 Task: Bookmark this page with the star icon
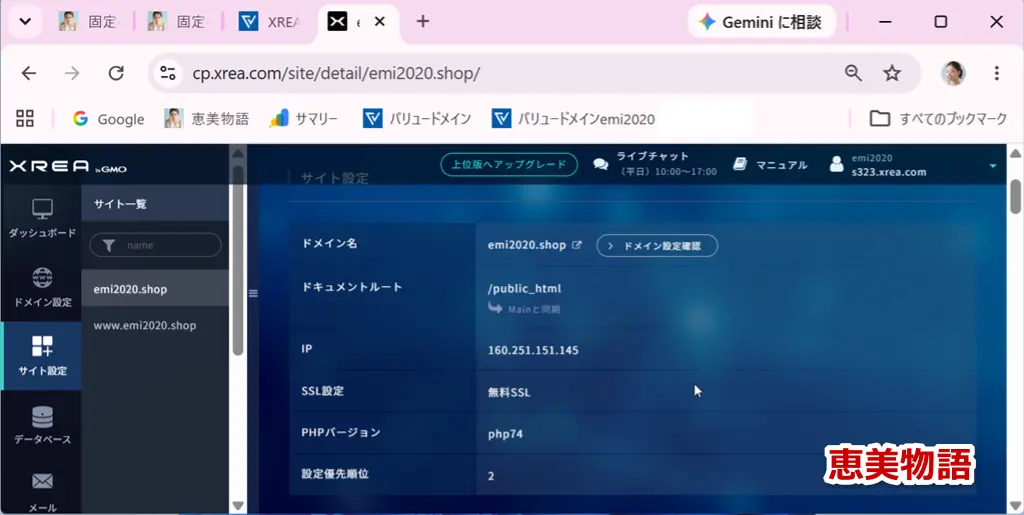coord(892,73)
